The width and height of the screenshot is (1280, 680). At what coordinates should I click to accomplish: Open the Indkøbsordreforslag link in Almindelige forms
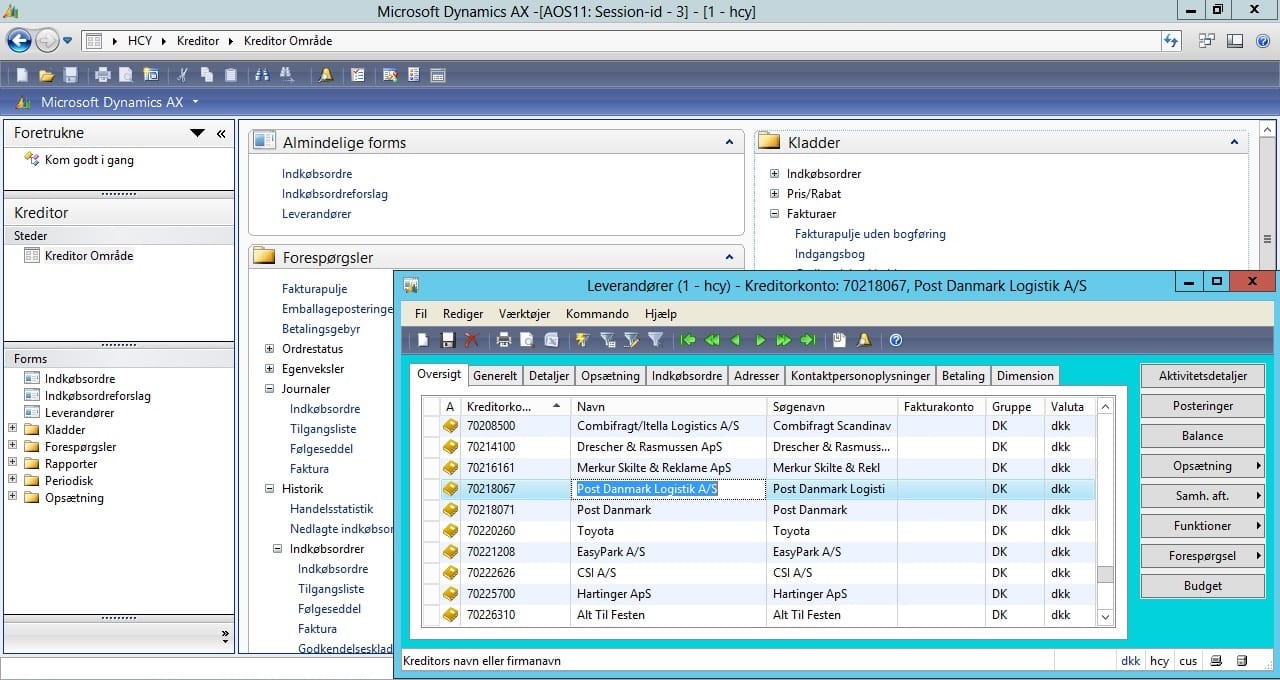pyautogui.click(x=335, y=194)
